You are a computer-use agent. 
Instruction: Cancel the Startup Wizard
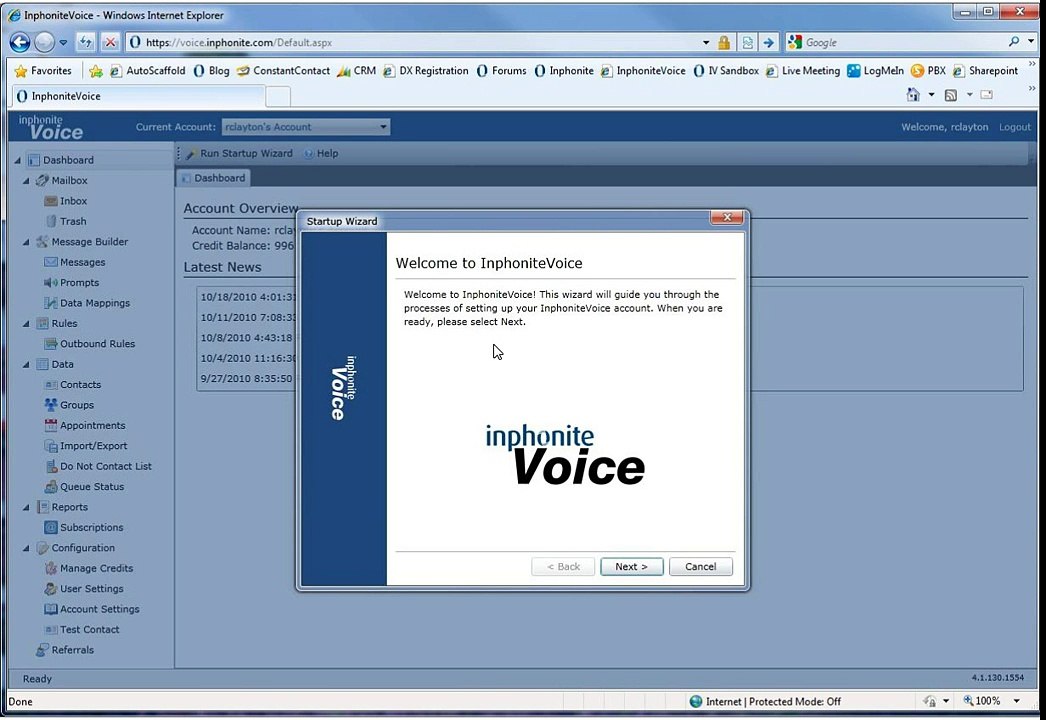pyautogui.click(x=700, y=567)
